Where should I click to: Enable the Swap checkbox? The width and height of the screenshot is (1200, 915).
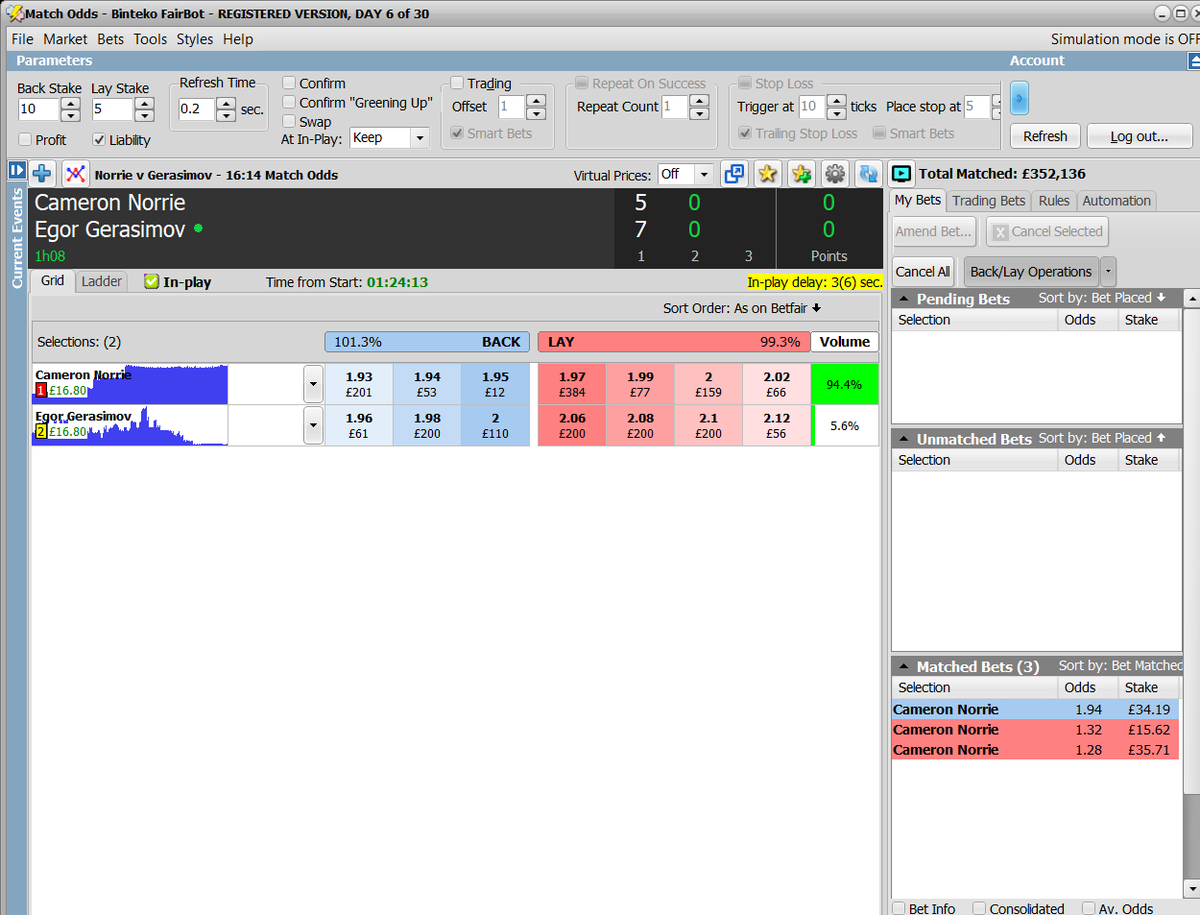pyautogui.click(x=289, y=121)
